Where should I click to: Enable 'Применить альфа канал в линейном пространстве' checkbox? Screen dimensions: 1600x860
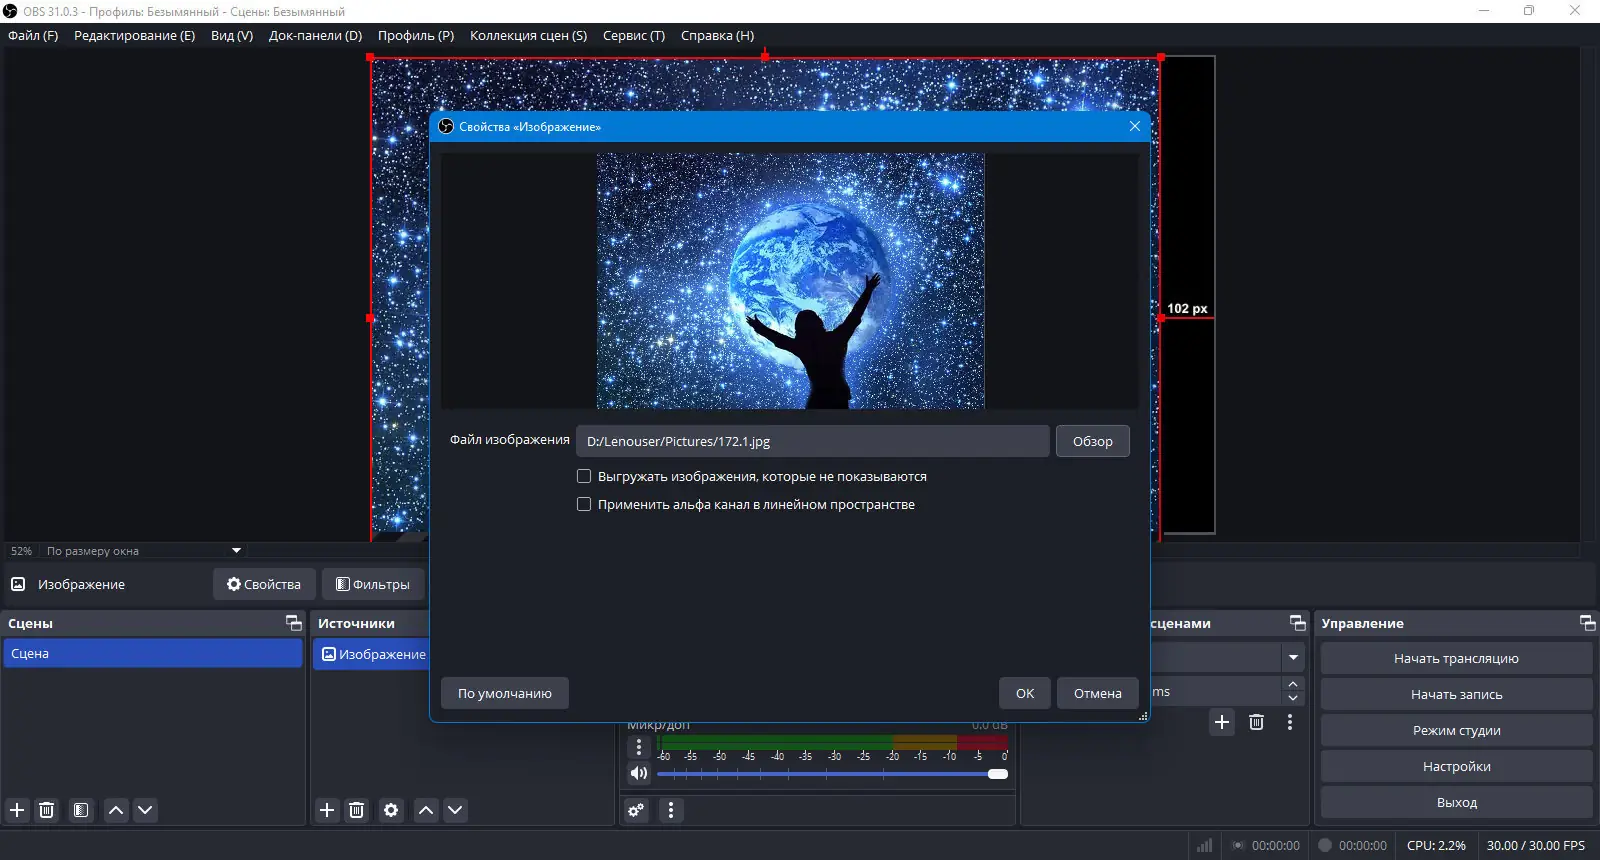(584, 505)
